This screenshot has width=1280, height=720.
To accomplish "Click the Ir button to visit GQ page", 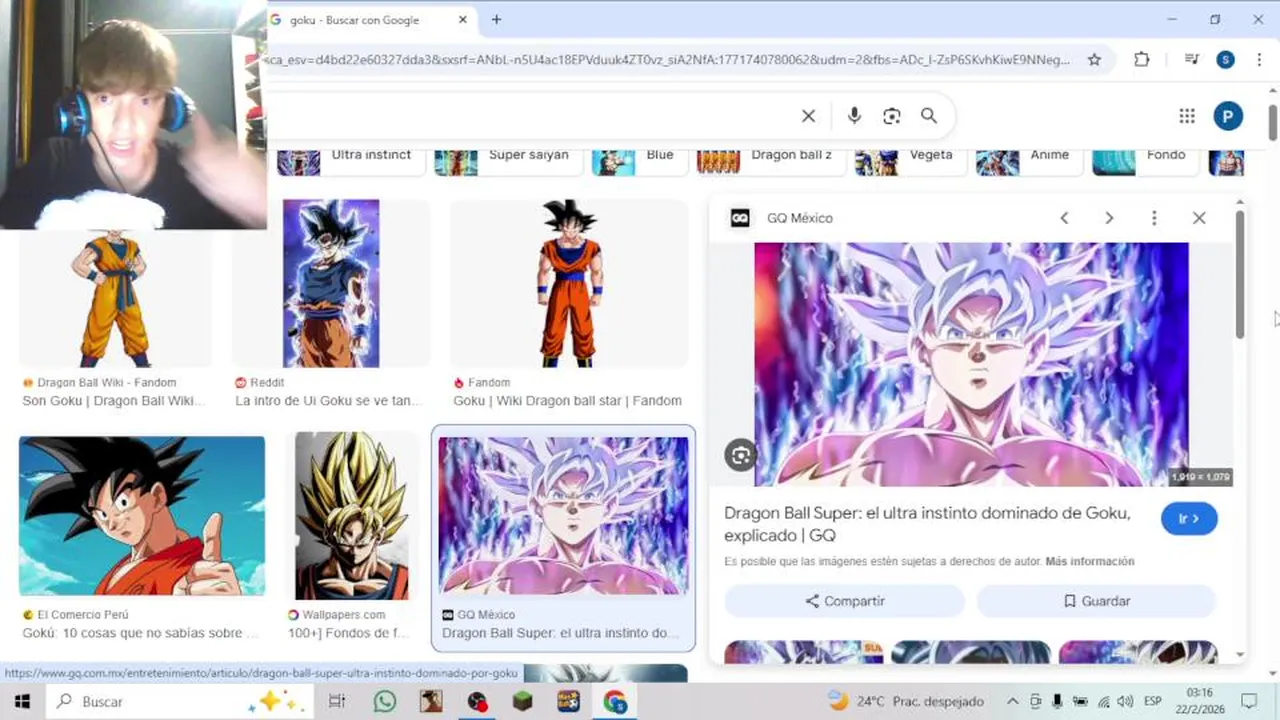I will [1189, 519].
